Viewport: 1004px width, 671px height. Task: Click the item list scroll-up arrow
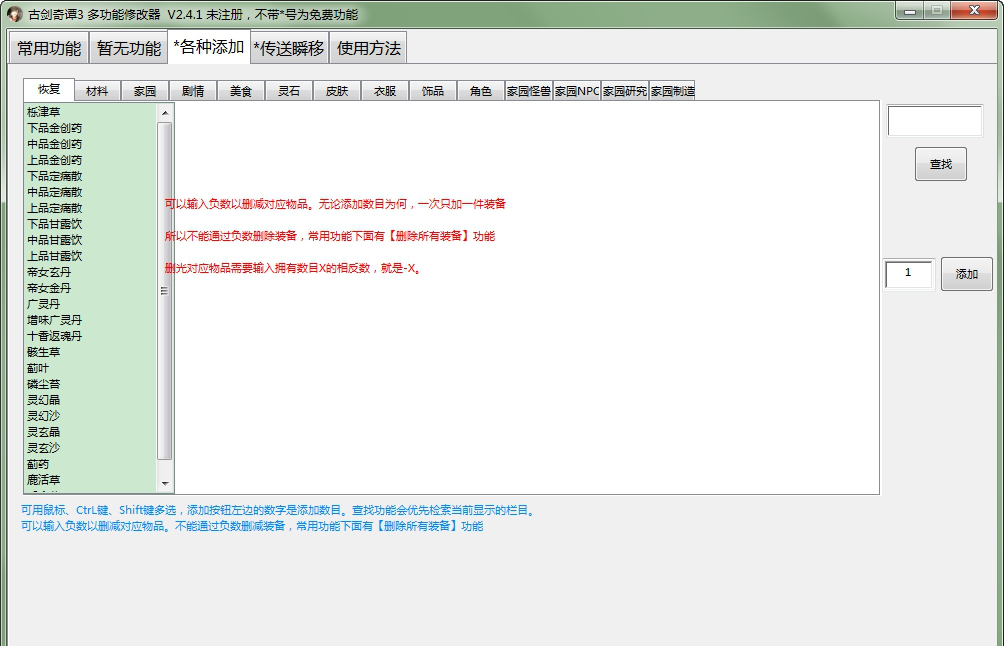click(x=165, y=113)
